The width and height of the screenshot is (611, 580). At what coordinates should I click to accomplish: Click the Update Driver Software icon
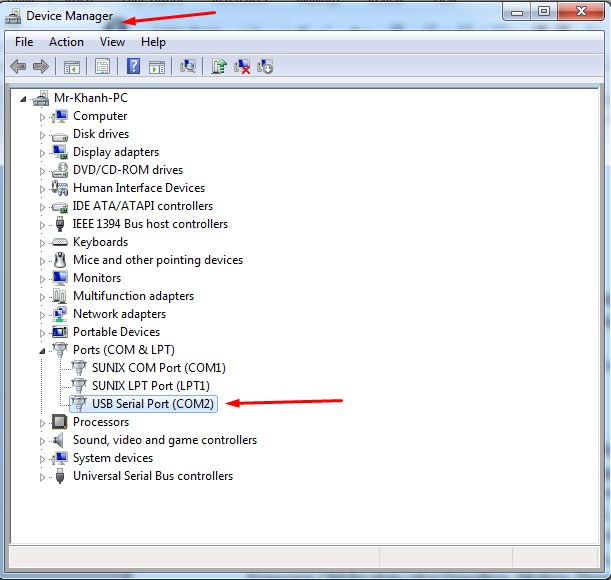click(219, 66)
